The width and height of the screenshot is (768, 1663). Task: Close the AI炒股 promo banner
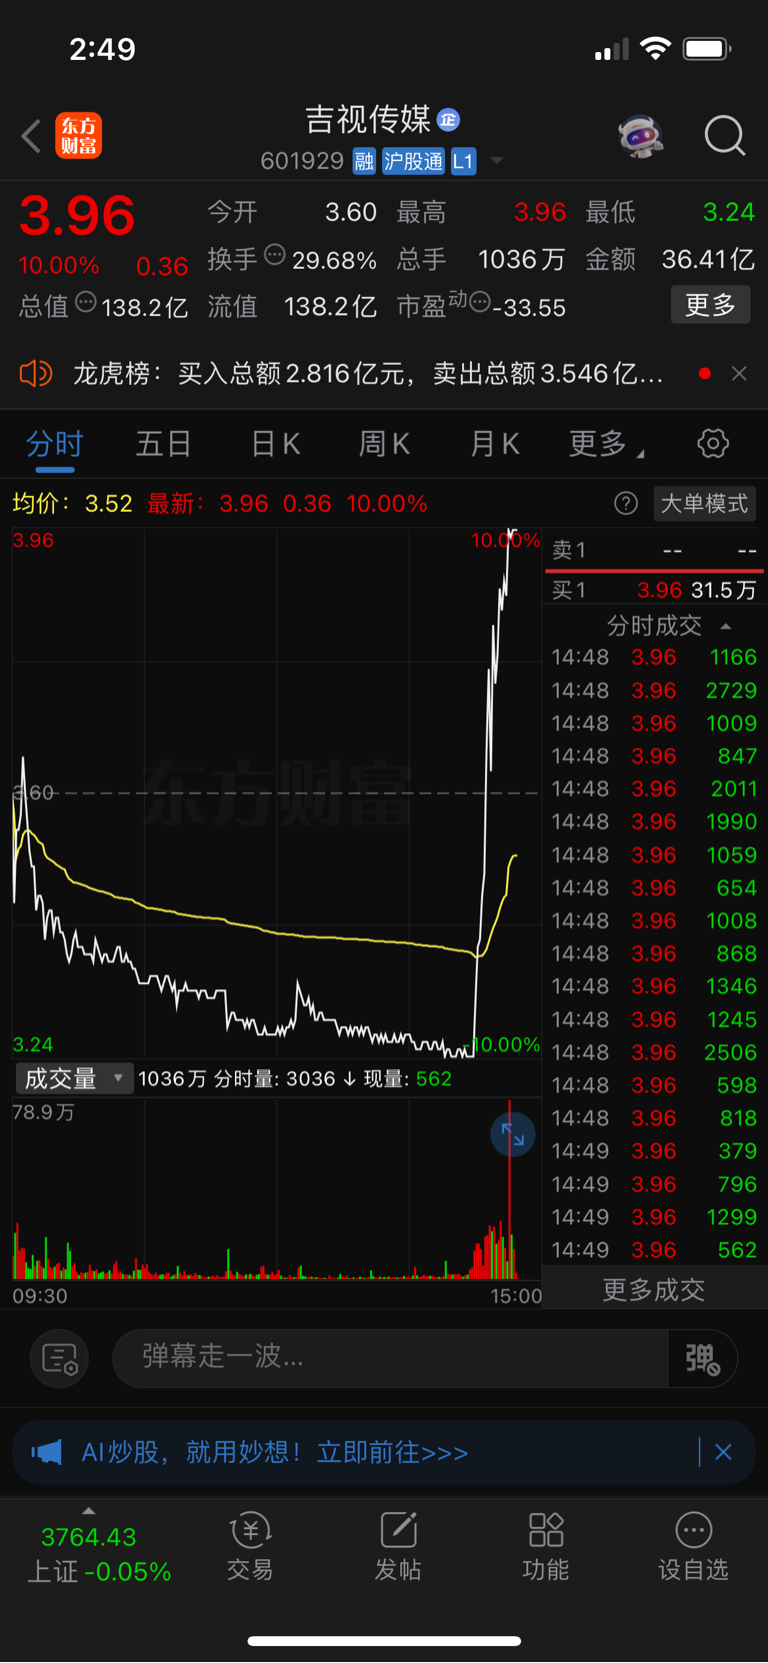click(723, 1452)
